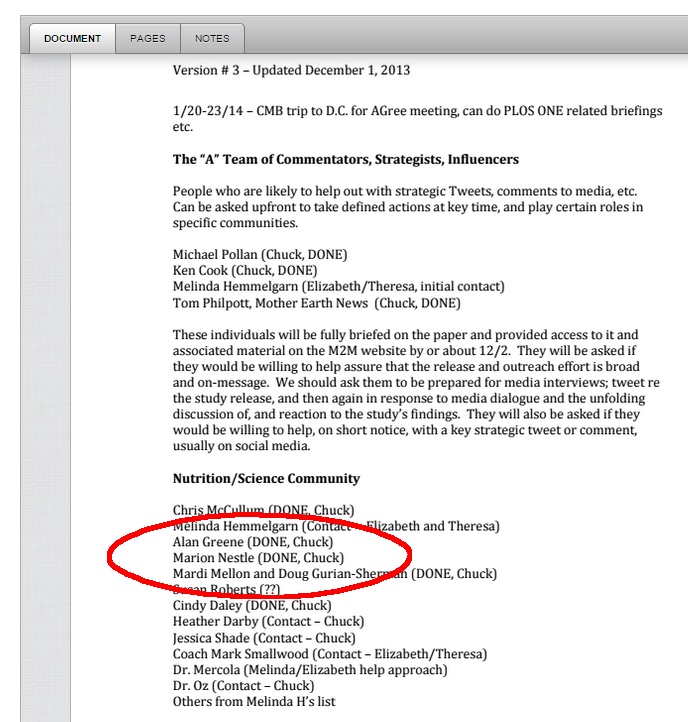The height and width of the screenshot is (722, 688).
Task: Click the 'A Team of Commentators' heading
Action: (345, 160)
